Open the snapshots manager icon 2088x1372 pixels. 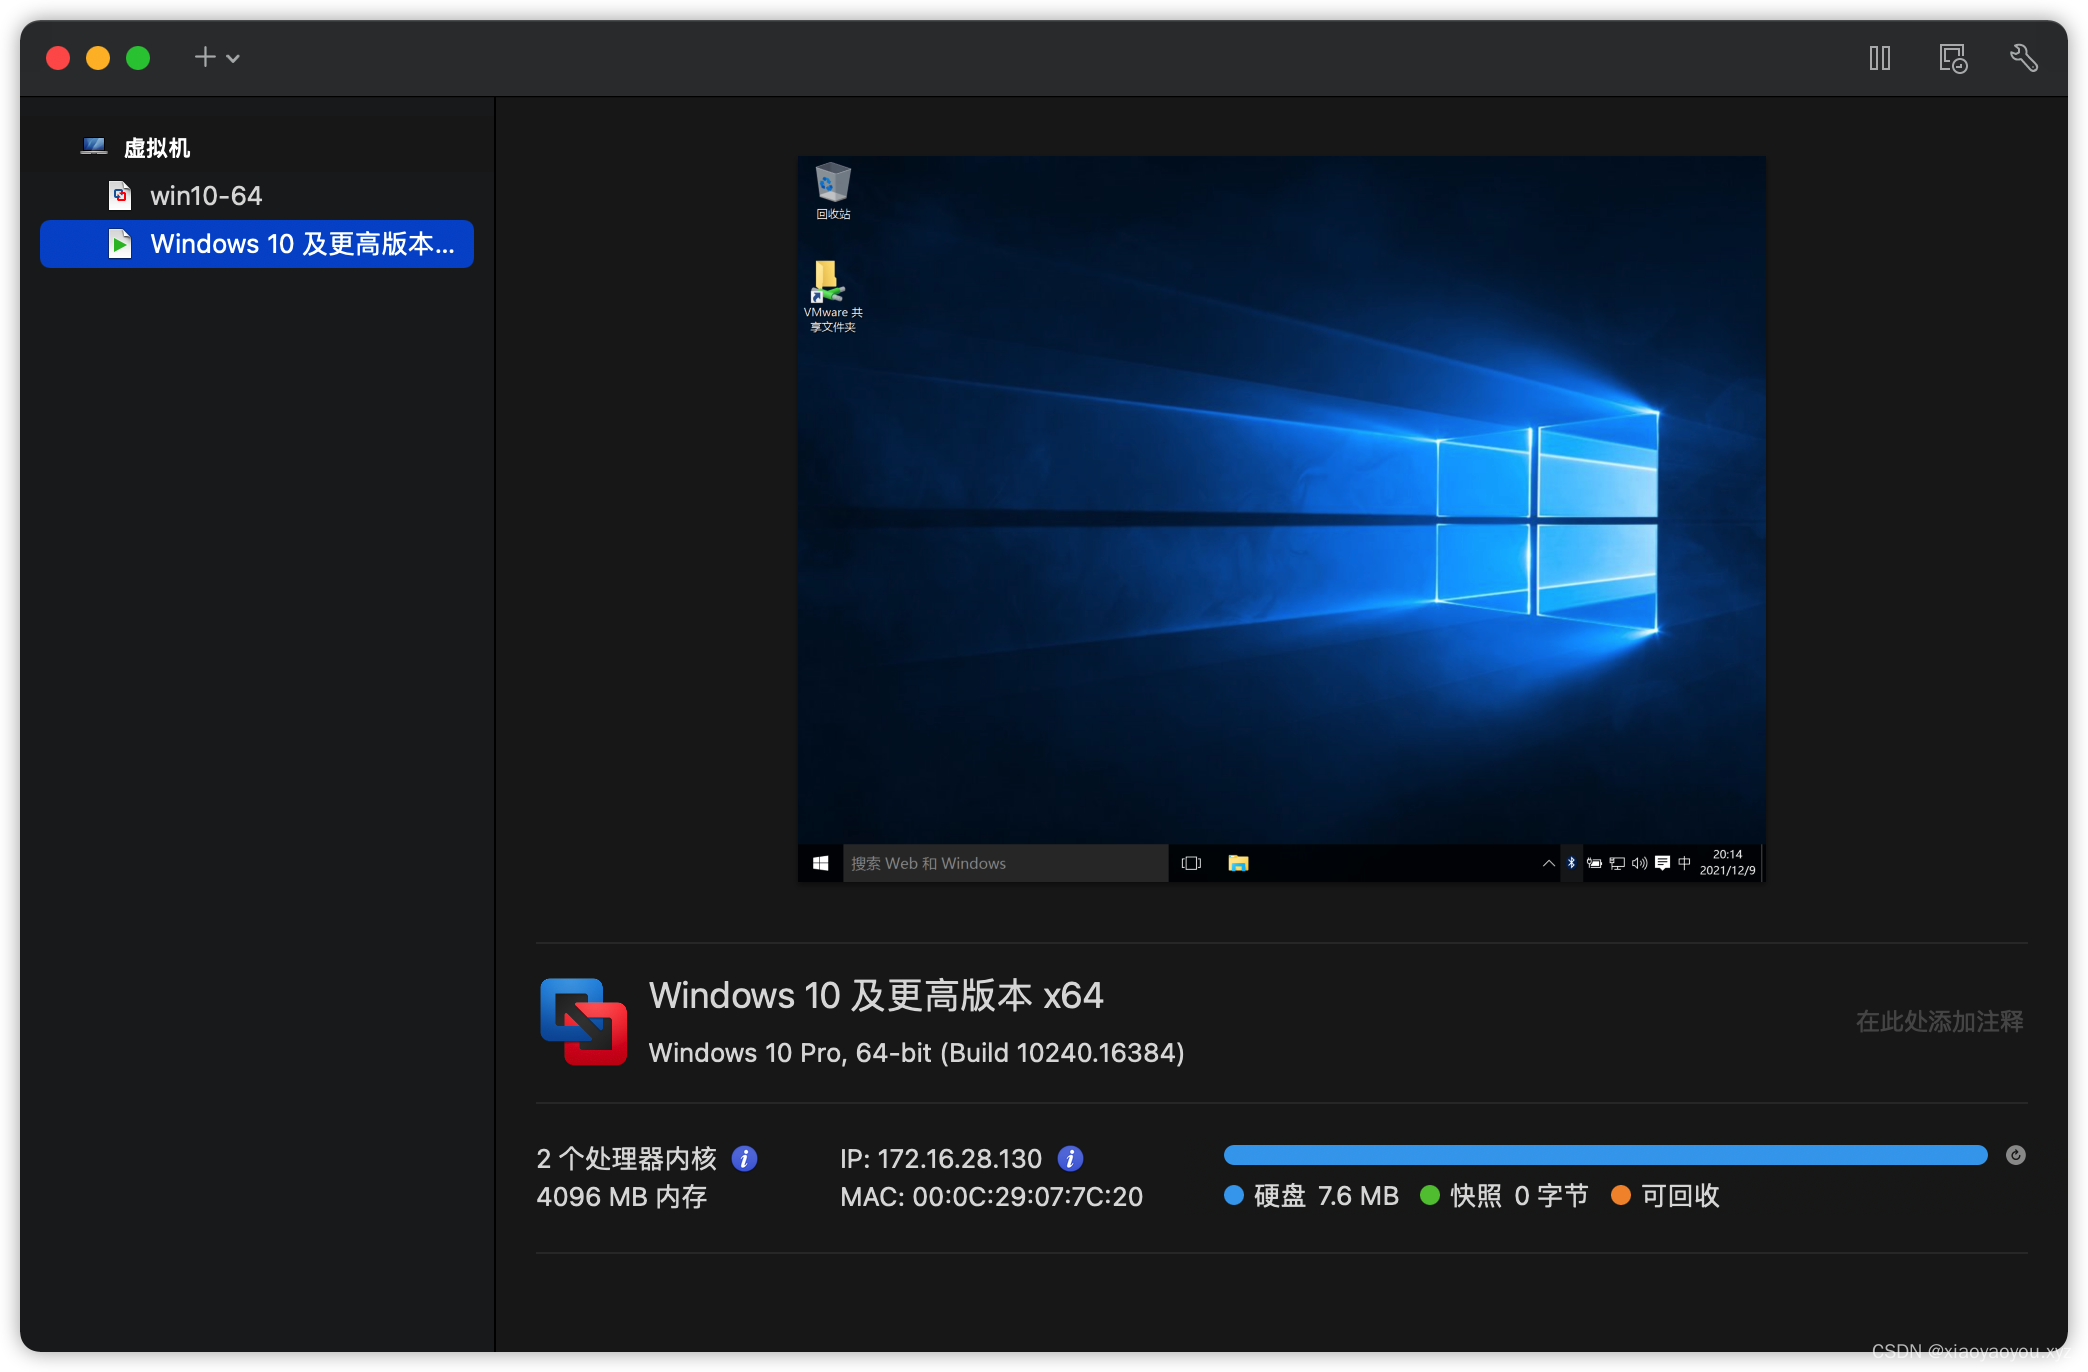1952,58
